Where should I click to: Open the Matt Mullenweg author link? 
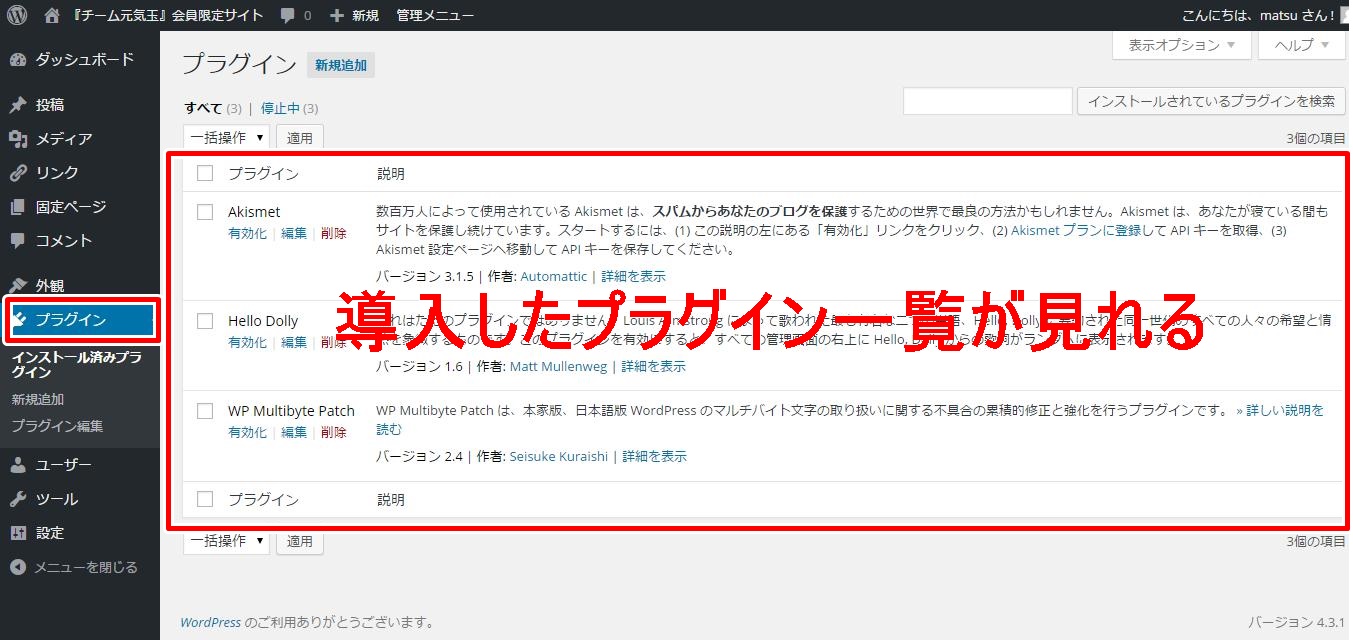pyautogui.click(x=559, y=366)
